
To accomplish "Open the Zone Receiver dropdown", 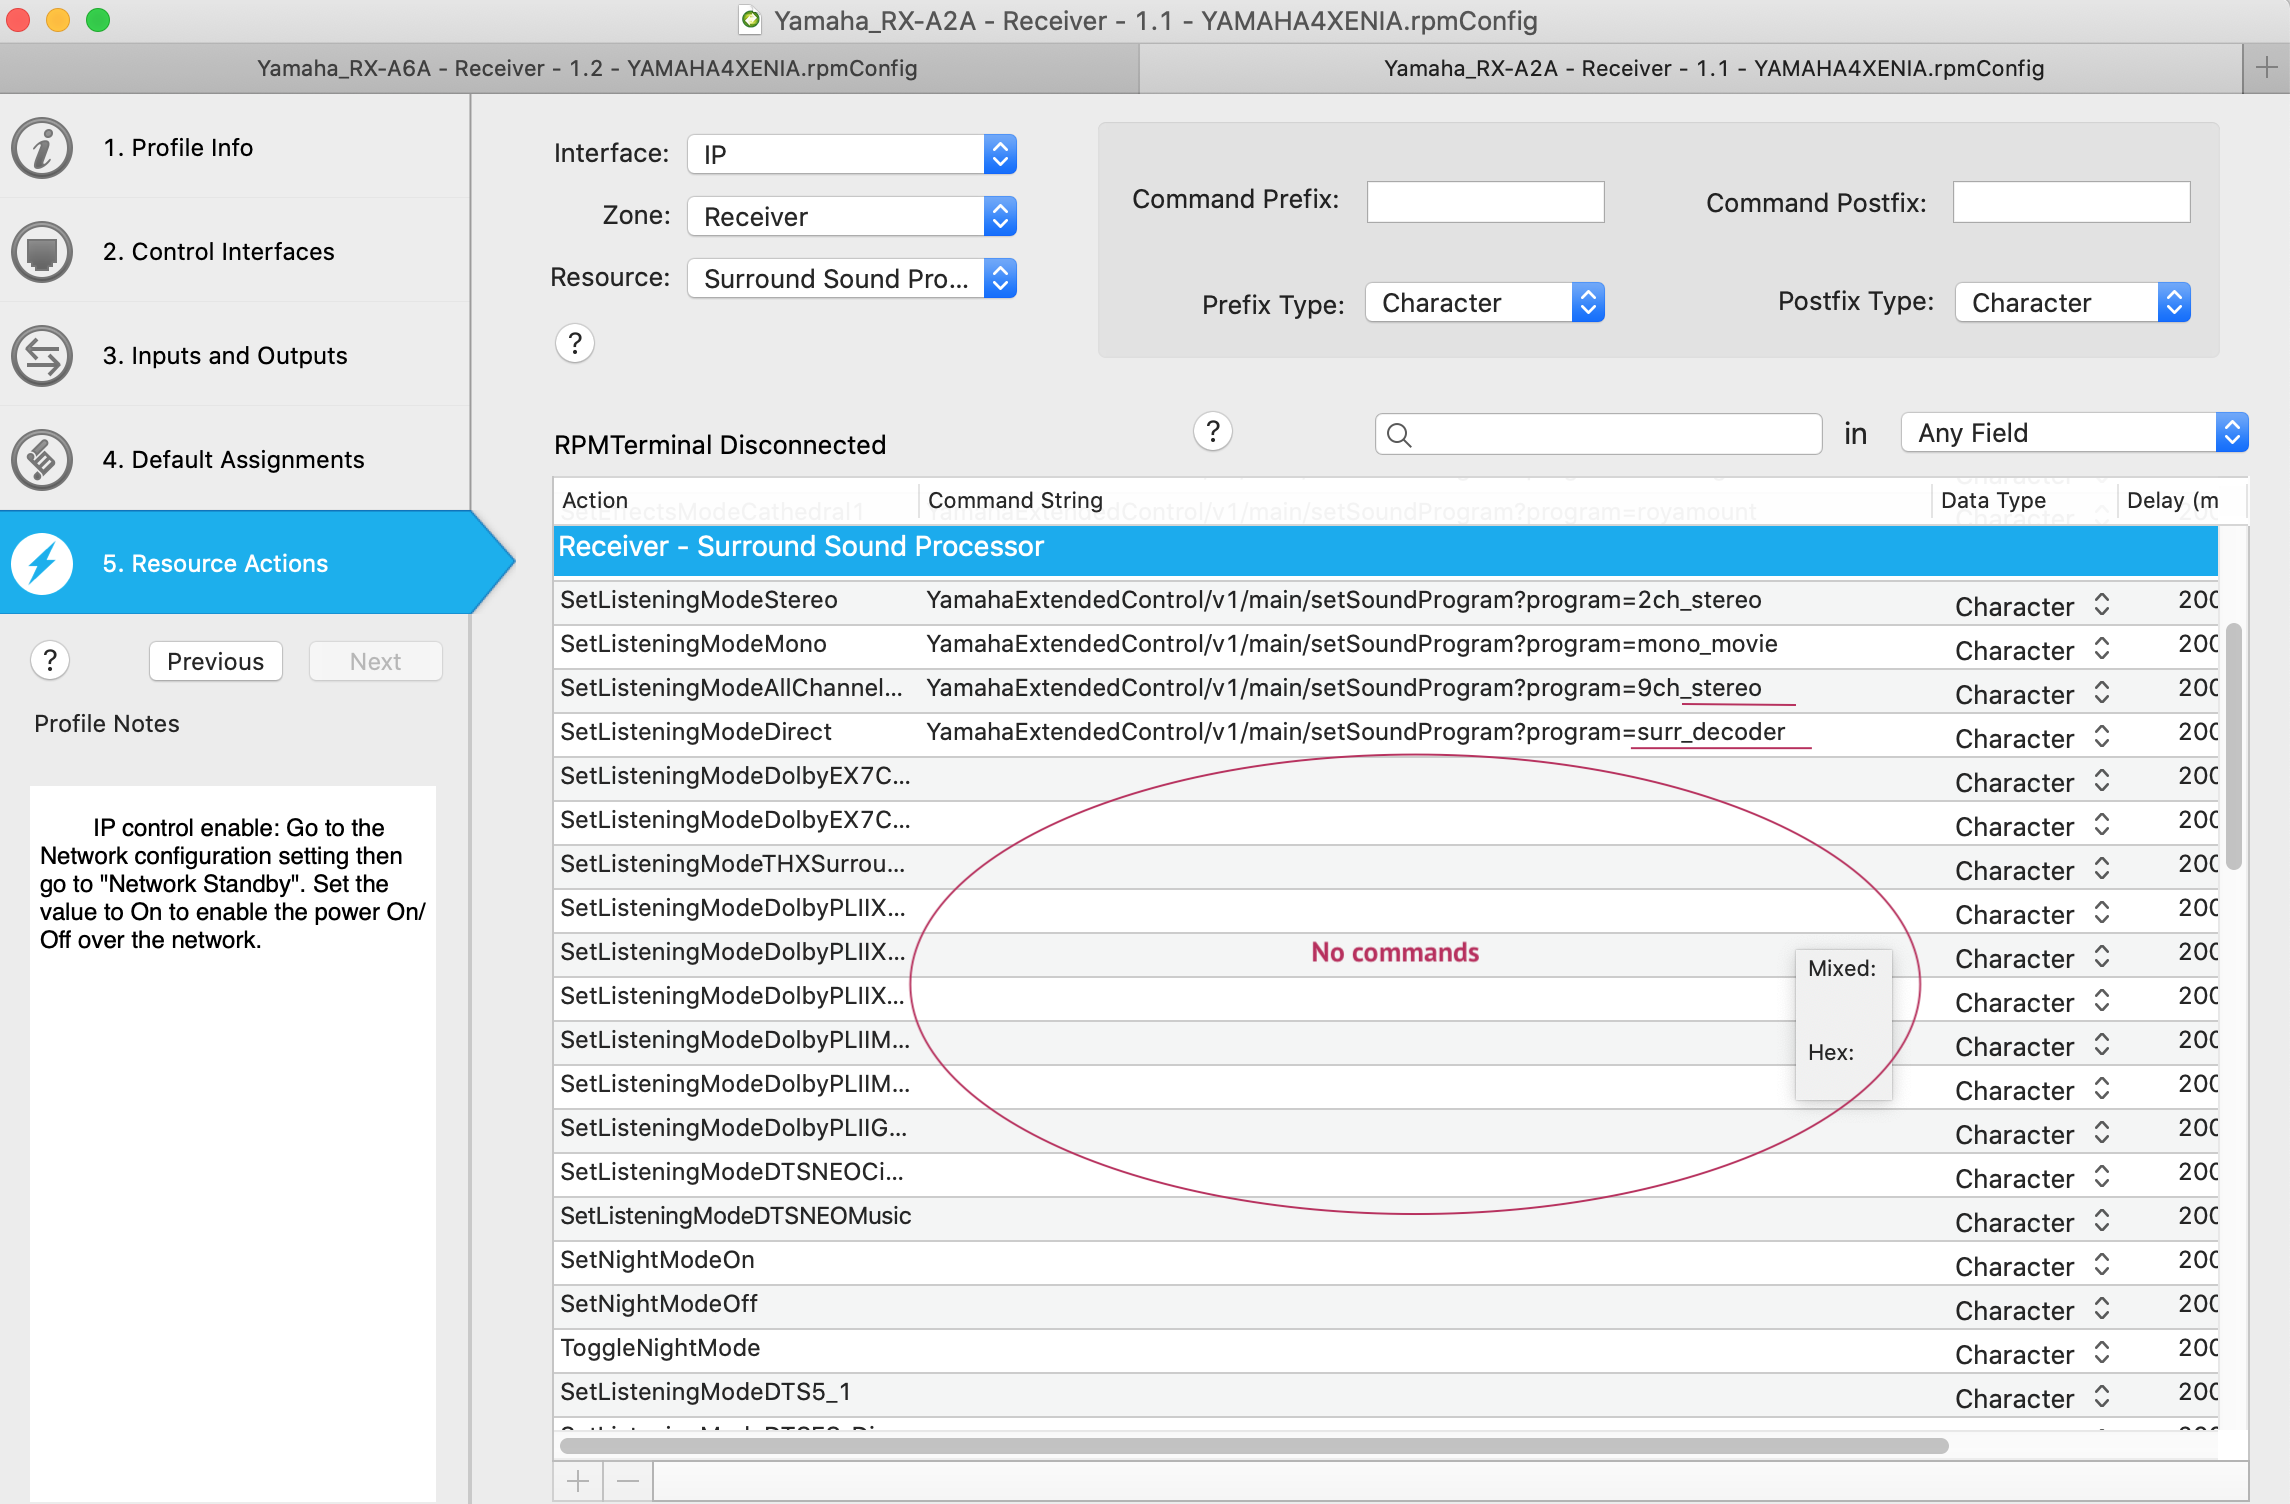I will coord(852,217).
